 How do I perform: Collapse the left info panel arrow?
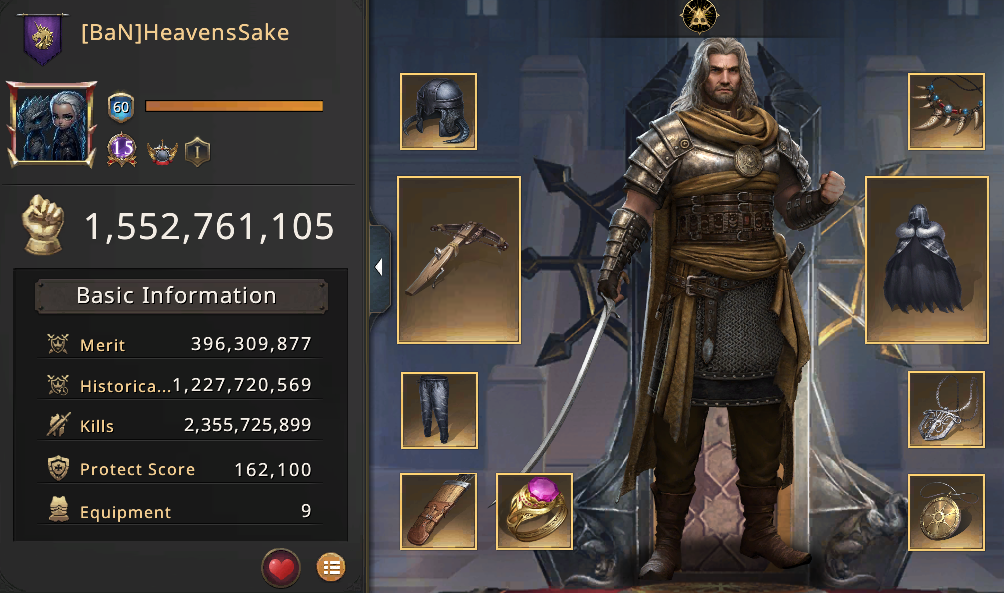[379, 267]
